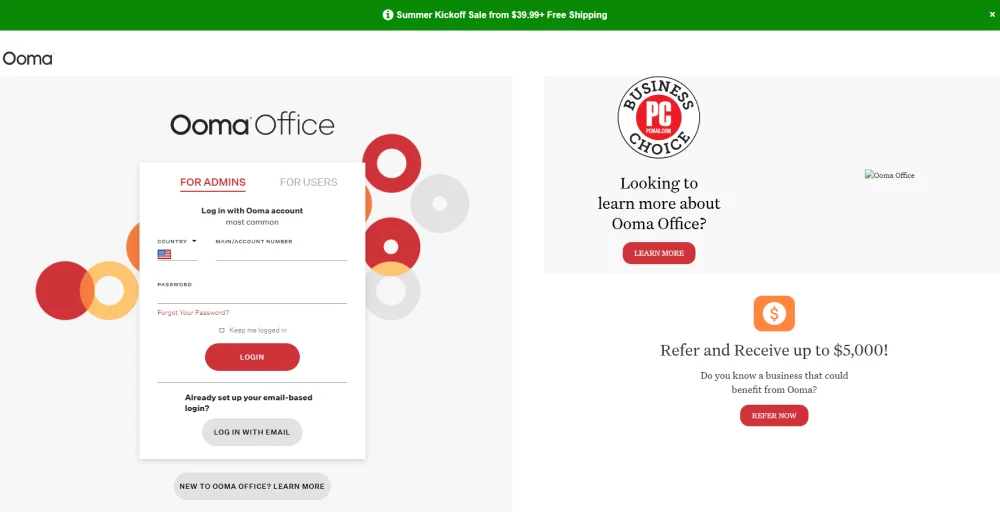Image resolution: width=1000 pixels, height=512 pixels.
Task: Click the orange dollar coin icon
Action: coord(774,313)
